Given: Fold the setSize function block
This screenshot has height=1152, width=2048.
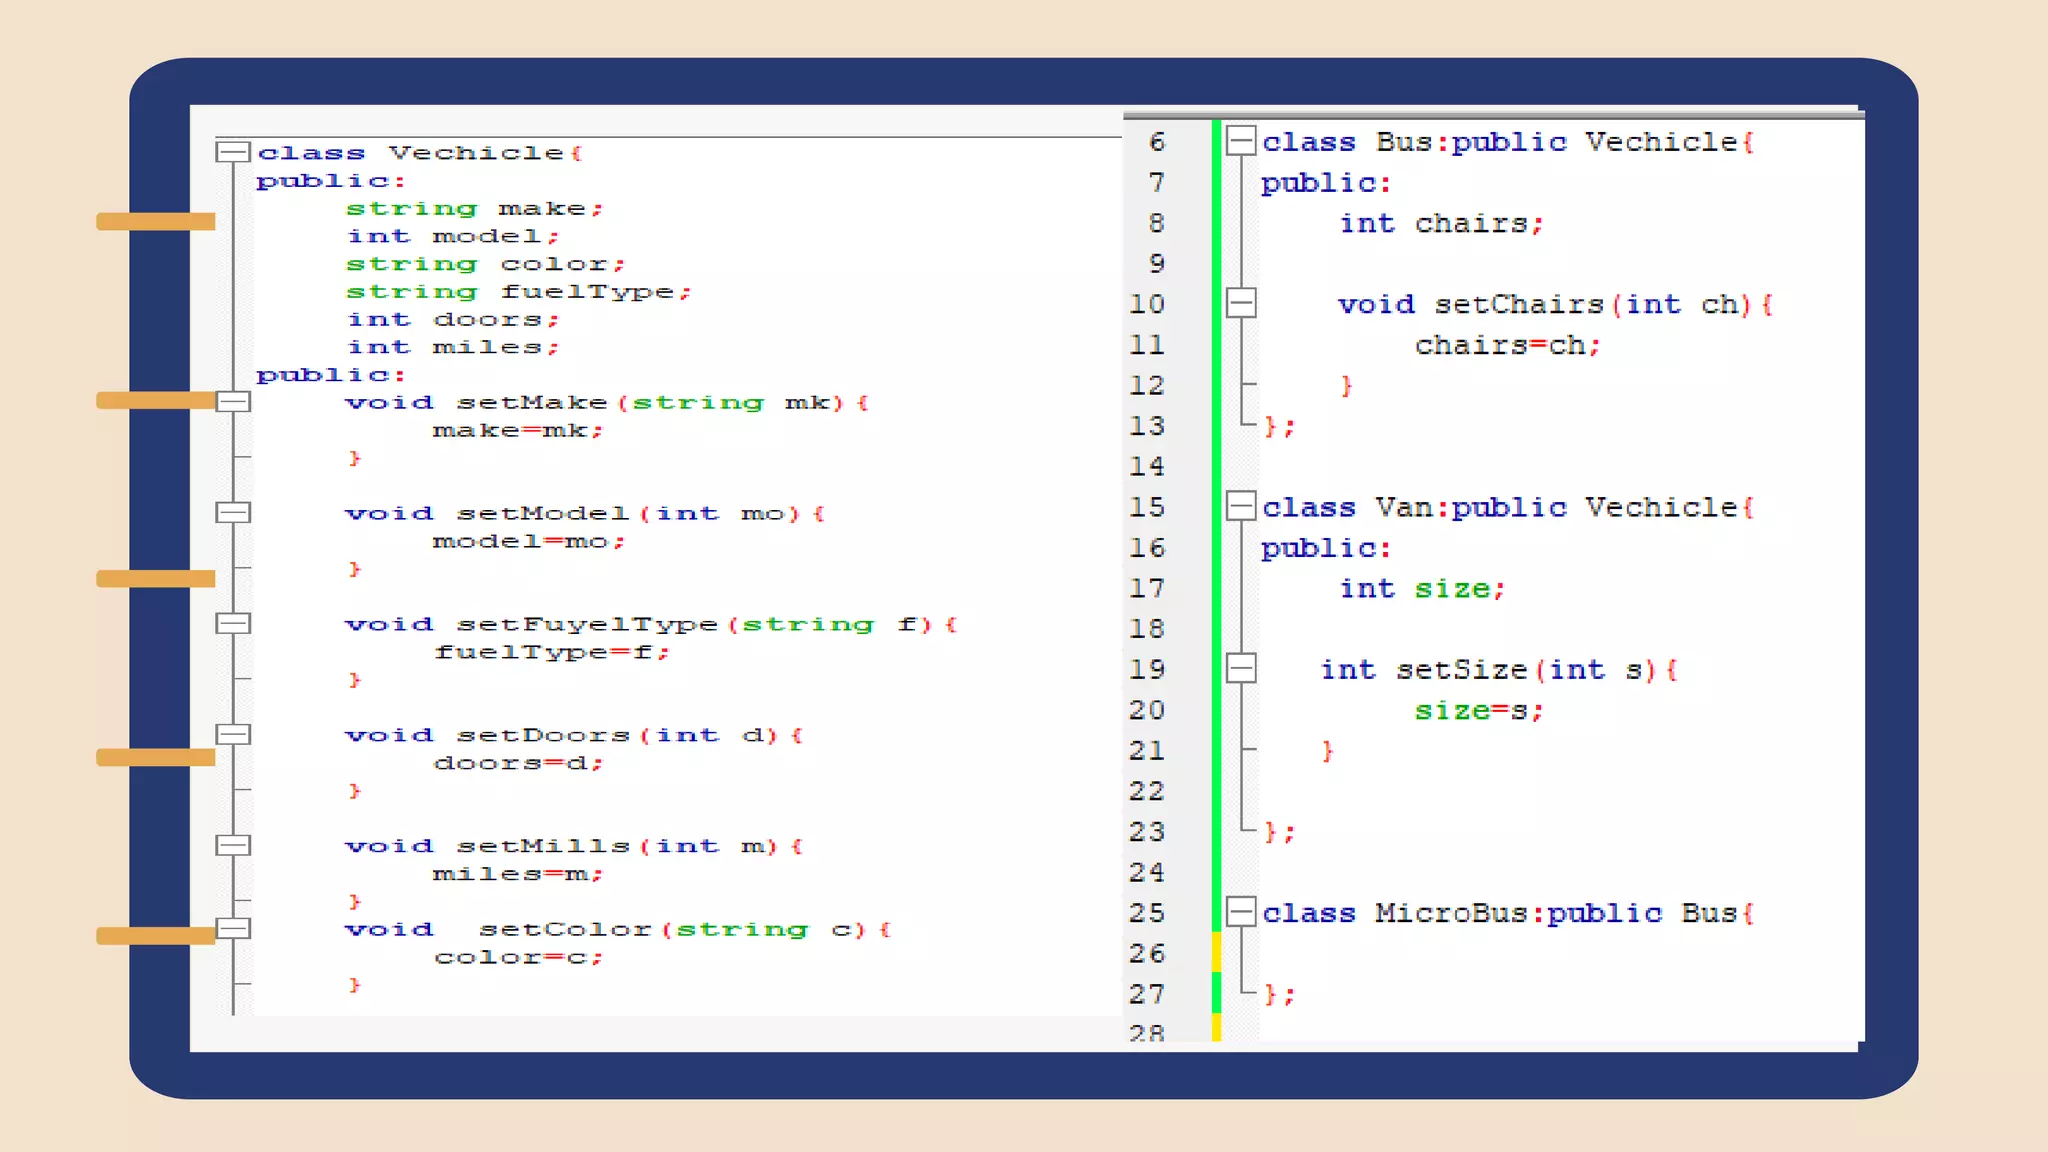Looking at the screenshot, I should coord(1241,668).
